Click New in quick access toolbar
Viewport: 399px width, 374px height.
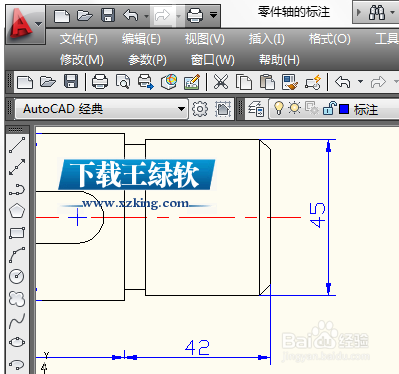(x=62, y=15)
